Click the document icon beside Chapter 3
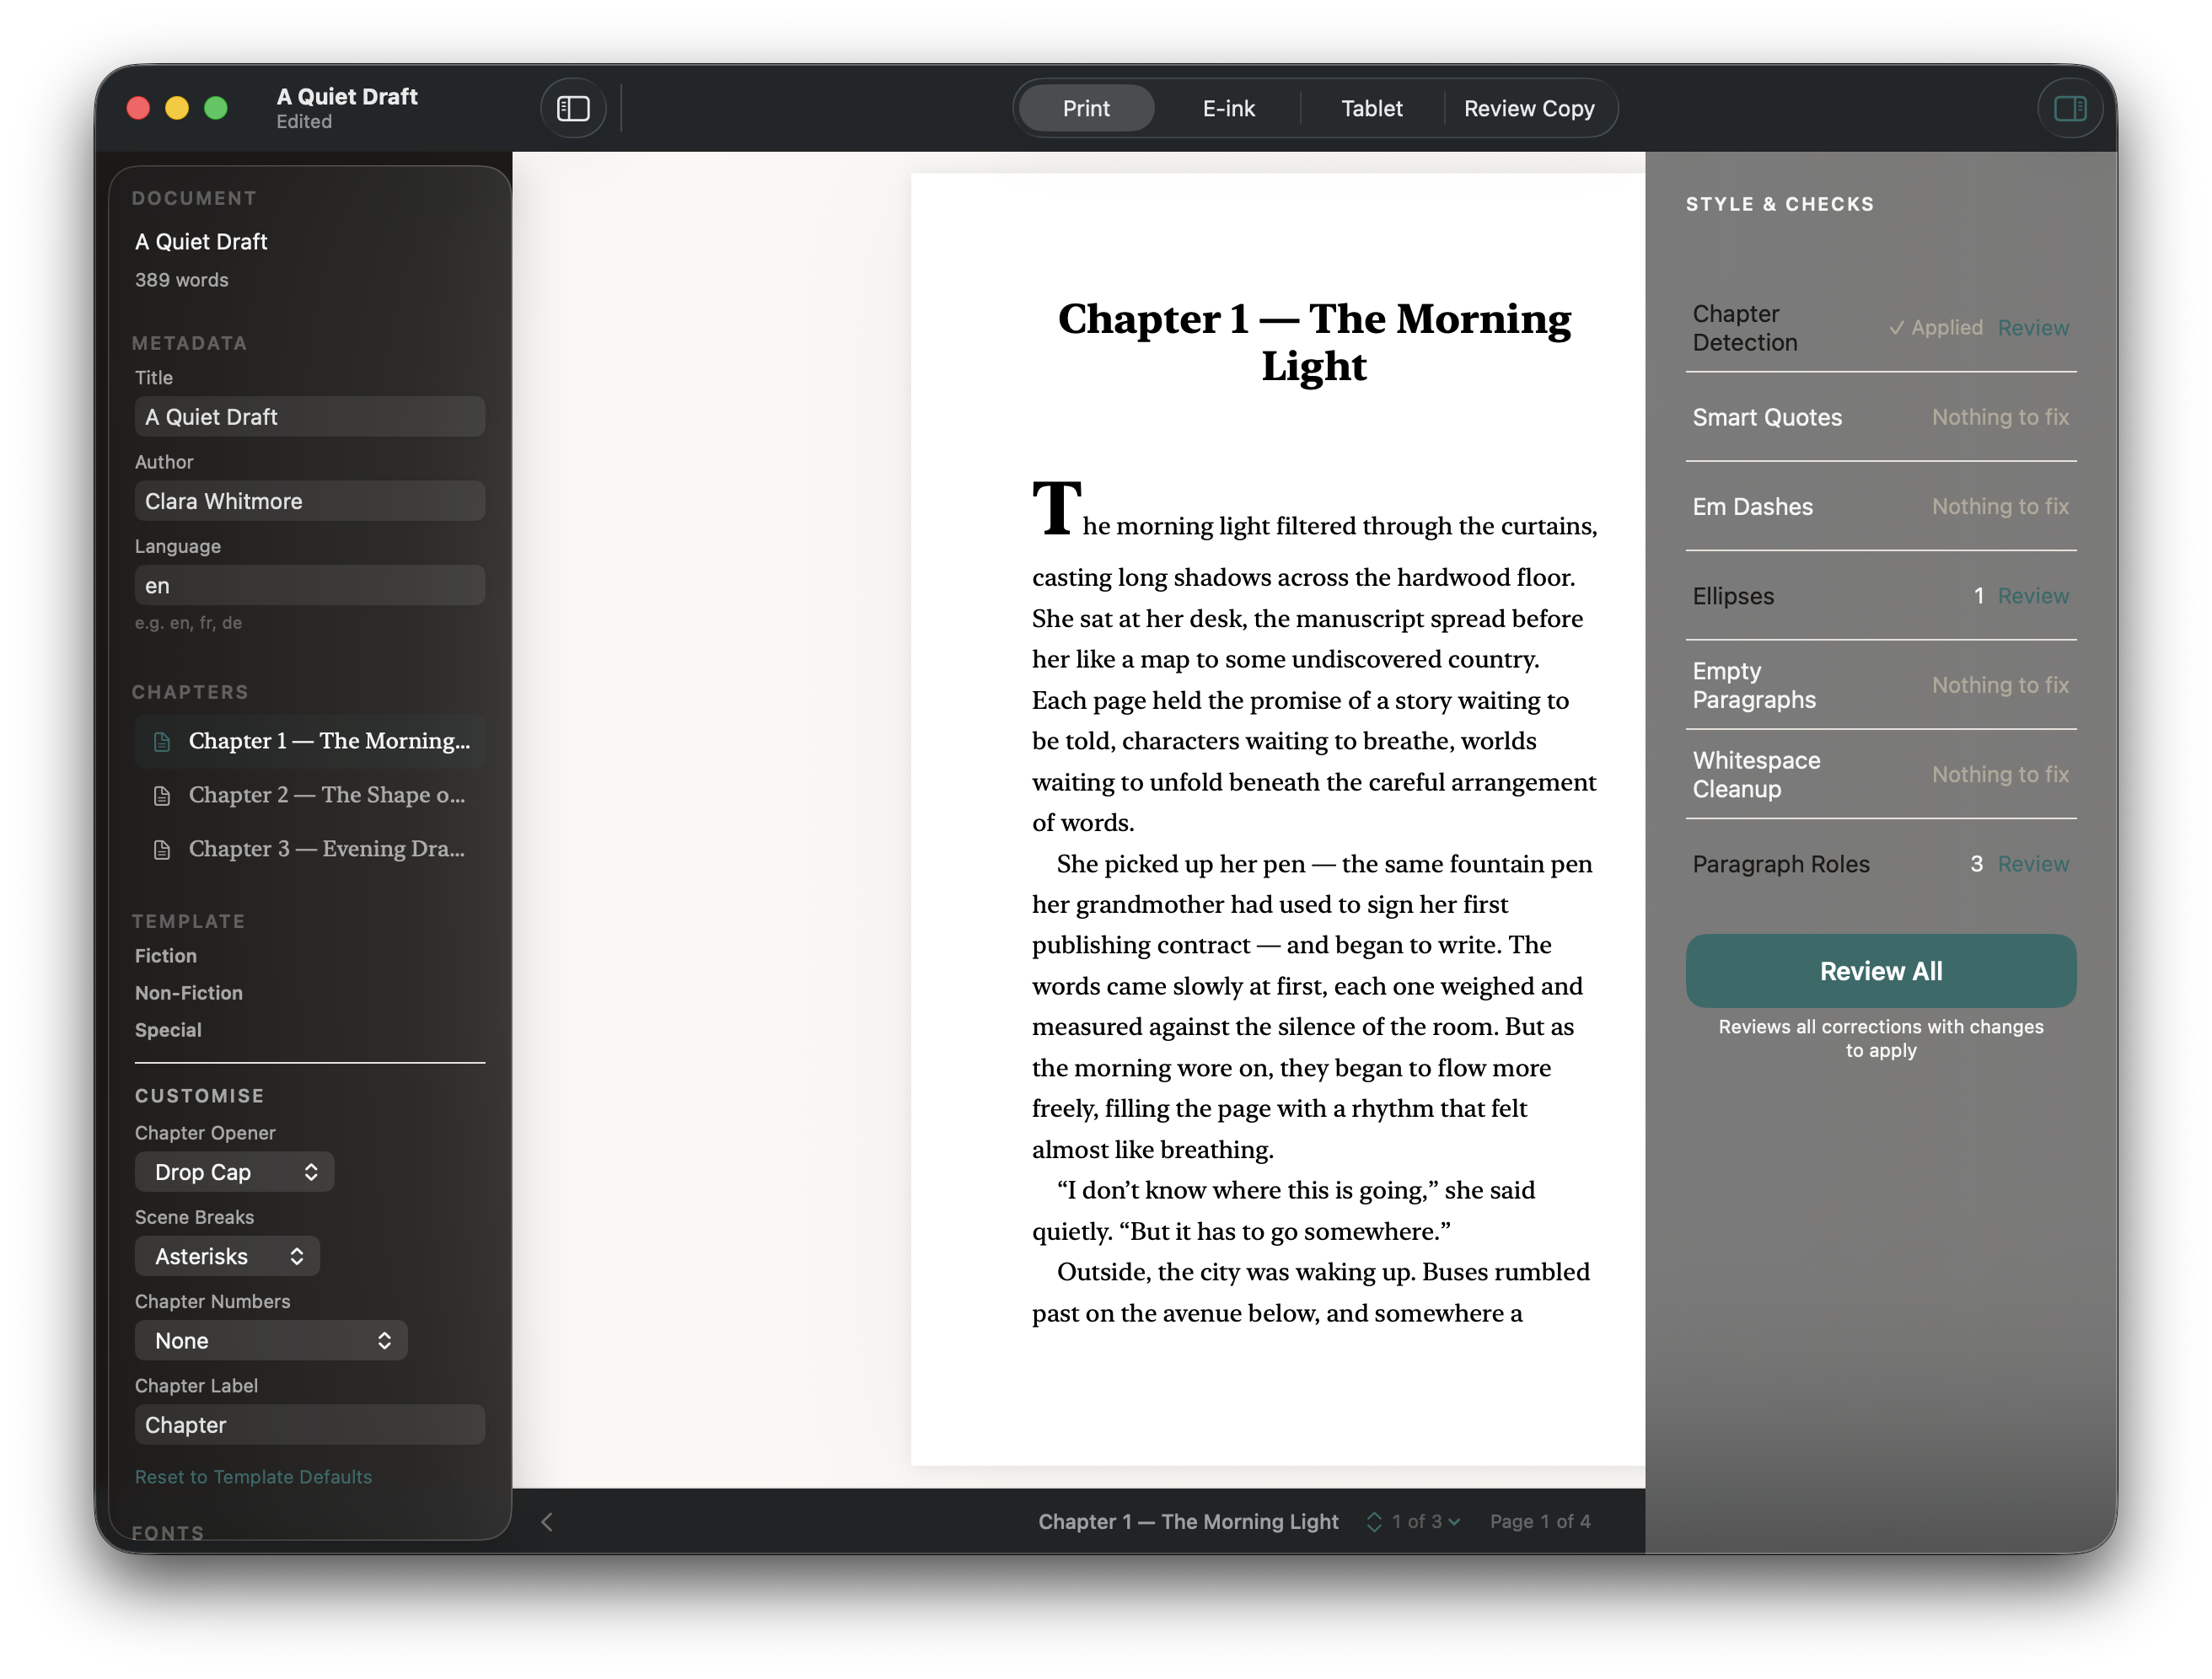The height and width of the screenshot is (1679, 2212). click(x=163, y=849)
